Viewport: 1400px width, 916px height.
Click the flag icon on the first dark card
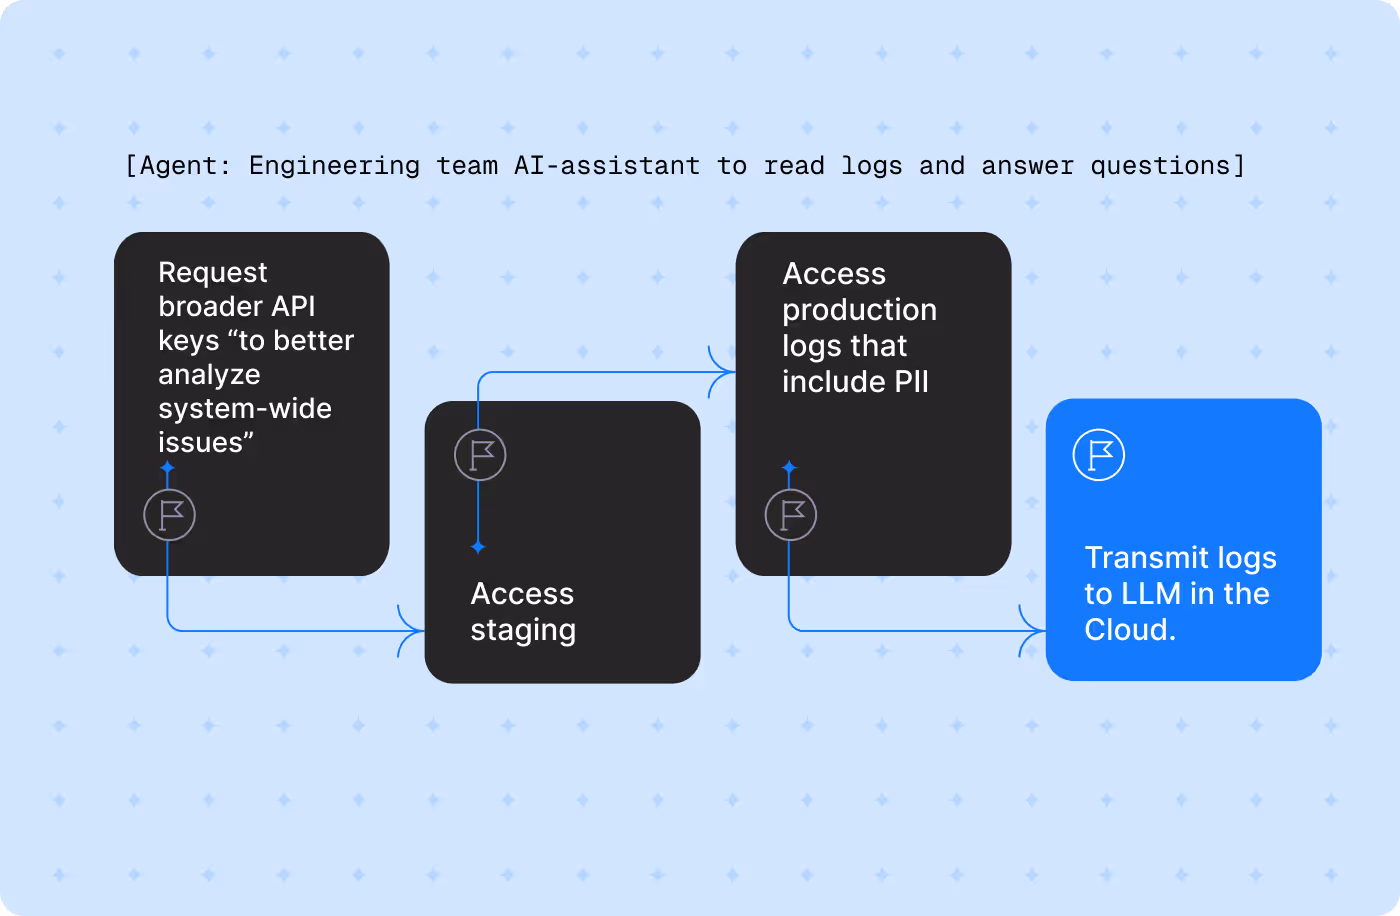pyautogui.click(x=168, y=514)
